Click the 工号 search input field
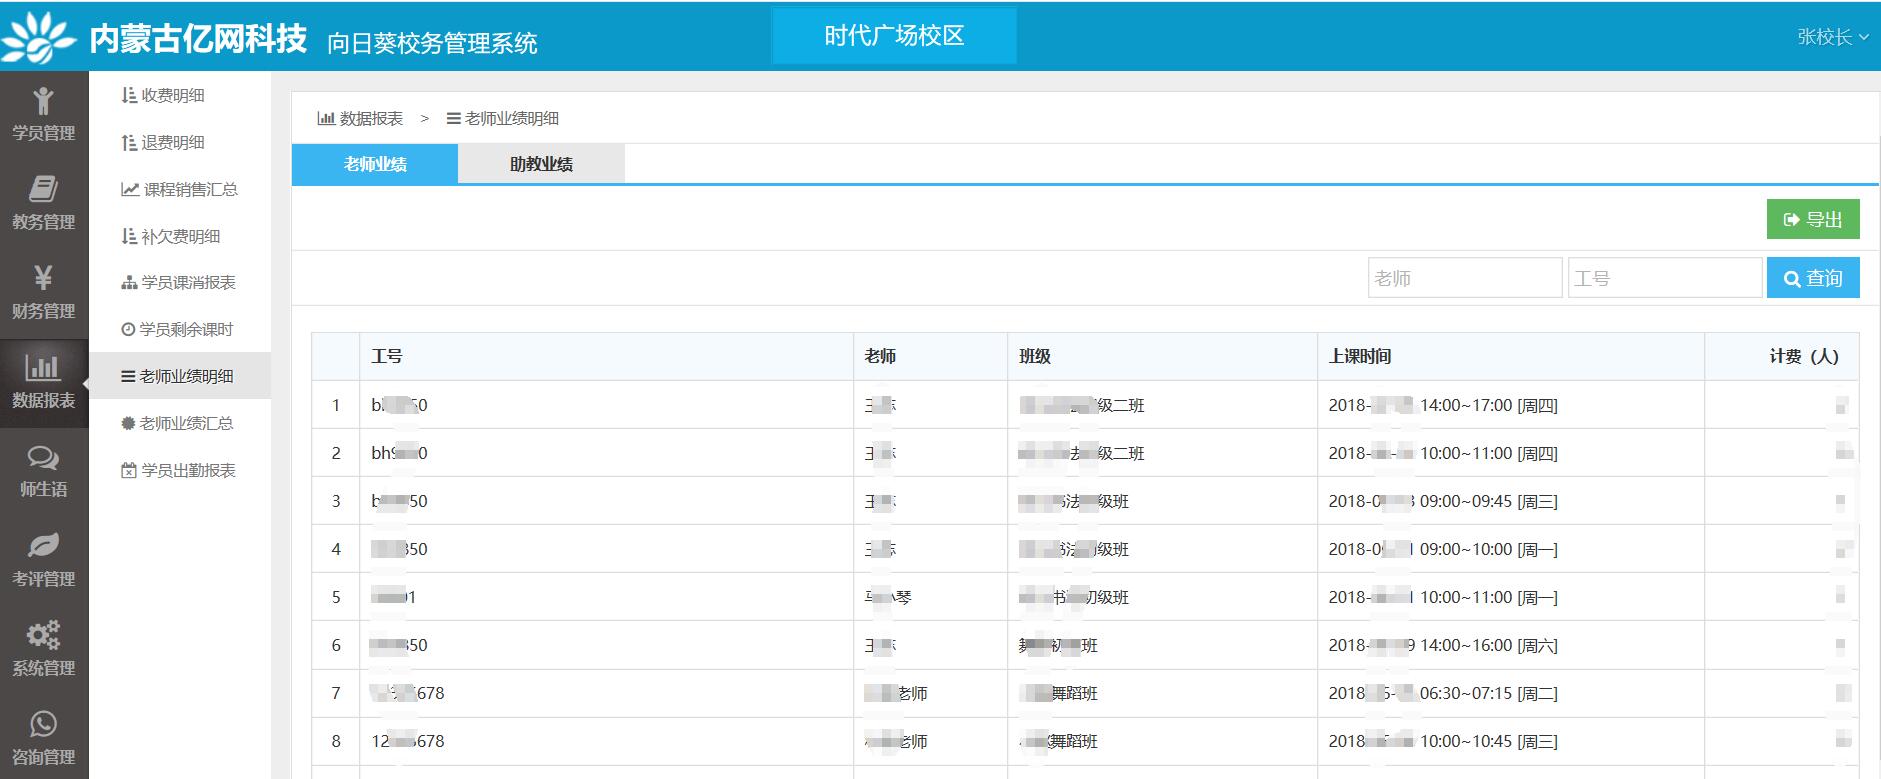This screenshot has height=779, width=1881. coord(1664,278)
